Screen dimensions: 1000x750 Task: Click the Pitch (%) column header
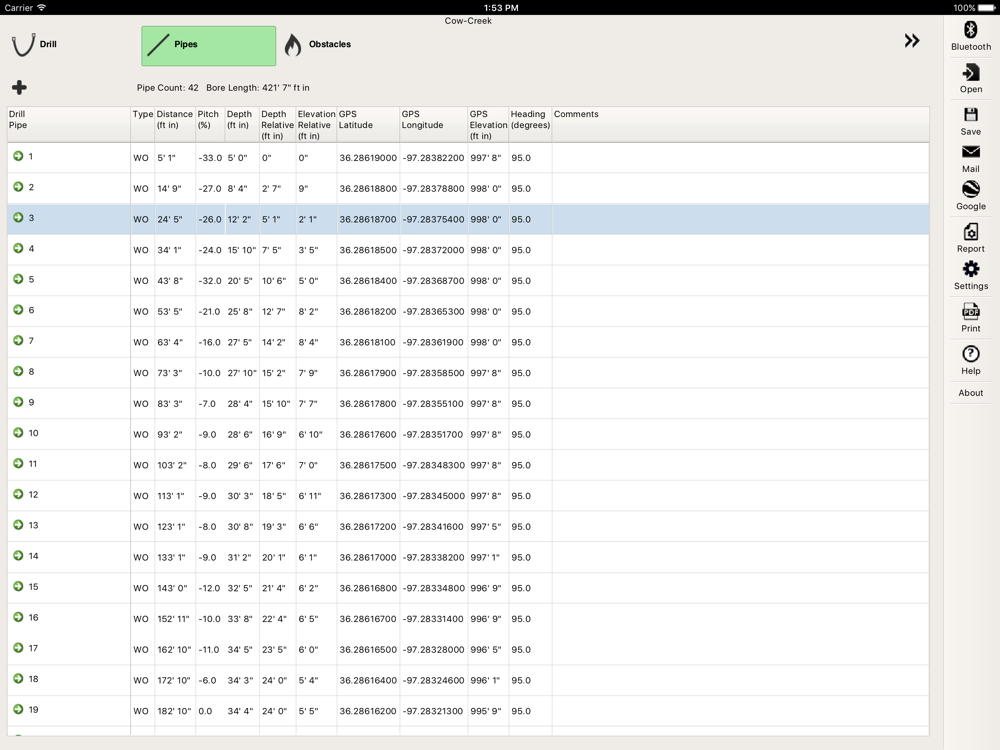[209, 120]
